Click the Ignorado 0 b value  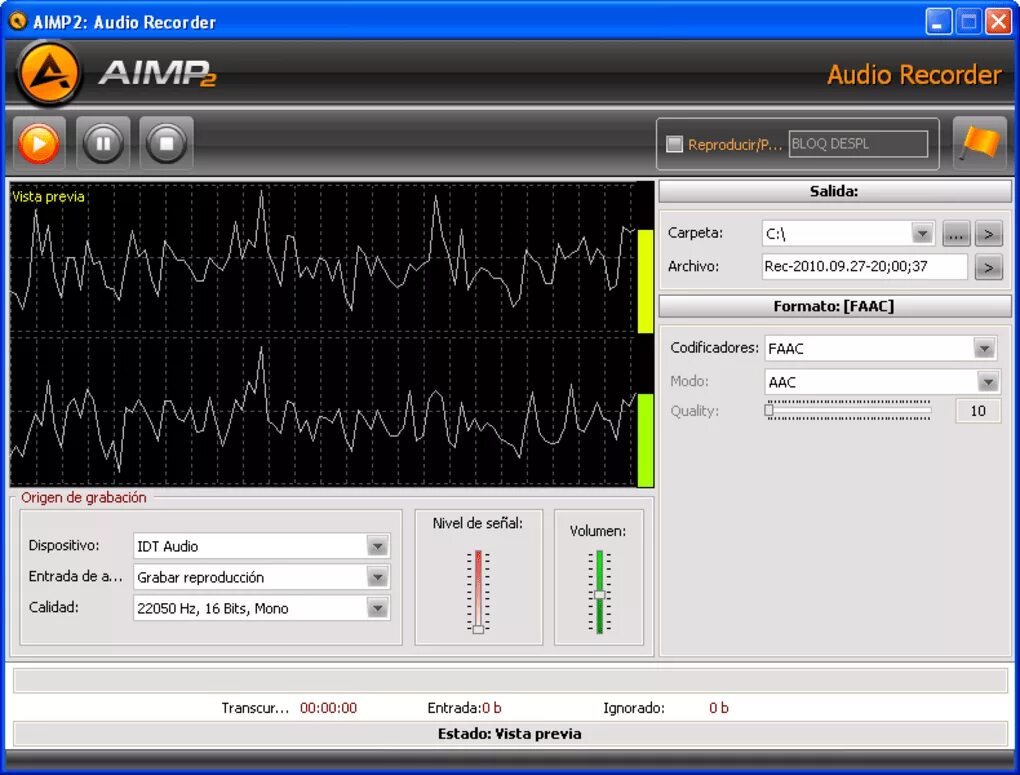[x=719, y=708]
